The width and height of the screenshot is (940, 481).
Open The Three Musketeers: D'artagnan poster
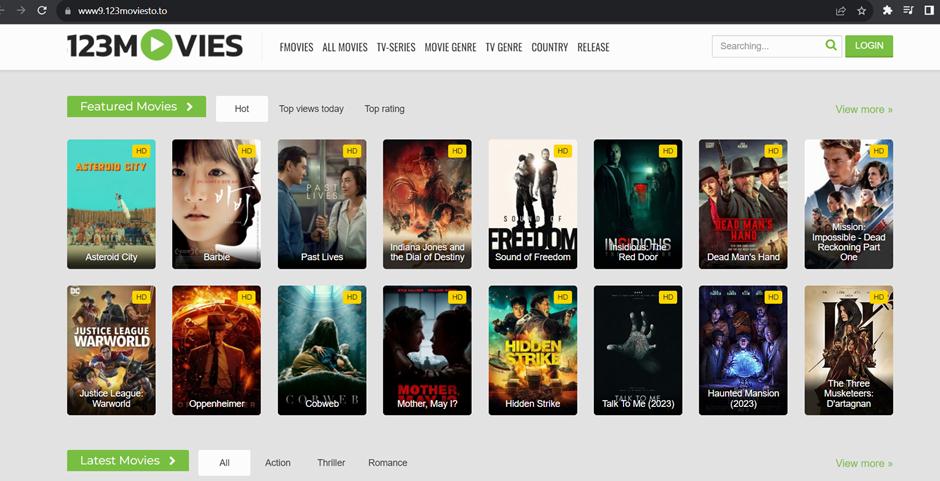(849, 350)
